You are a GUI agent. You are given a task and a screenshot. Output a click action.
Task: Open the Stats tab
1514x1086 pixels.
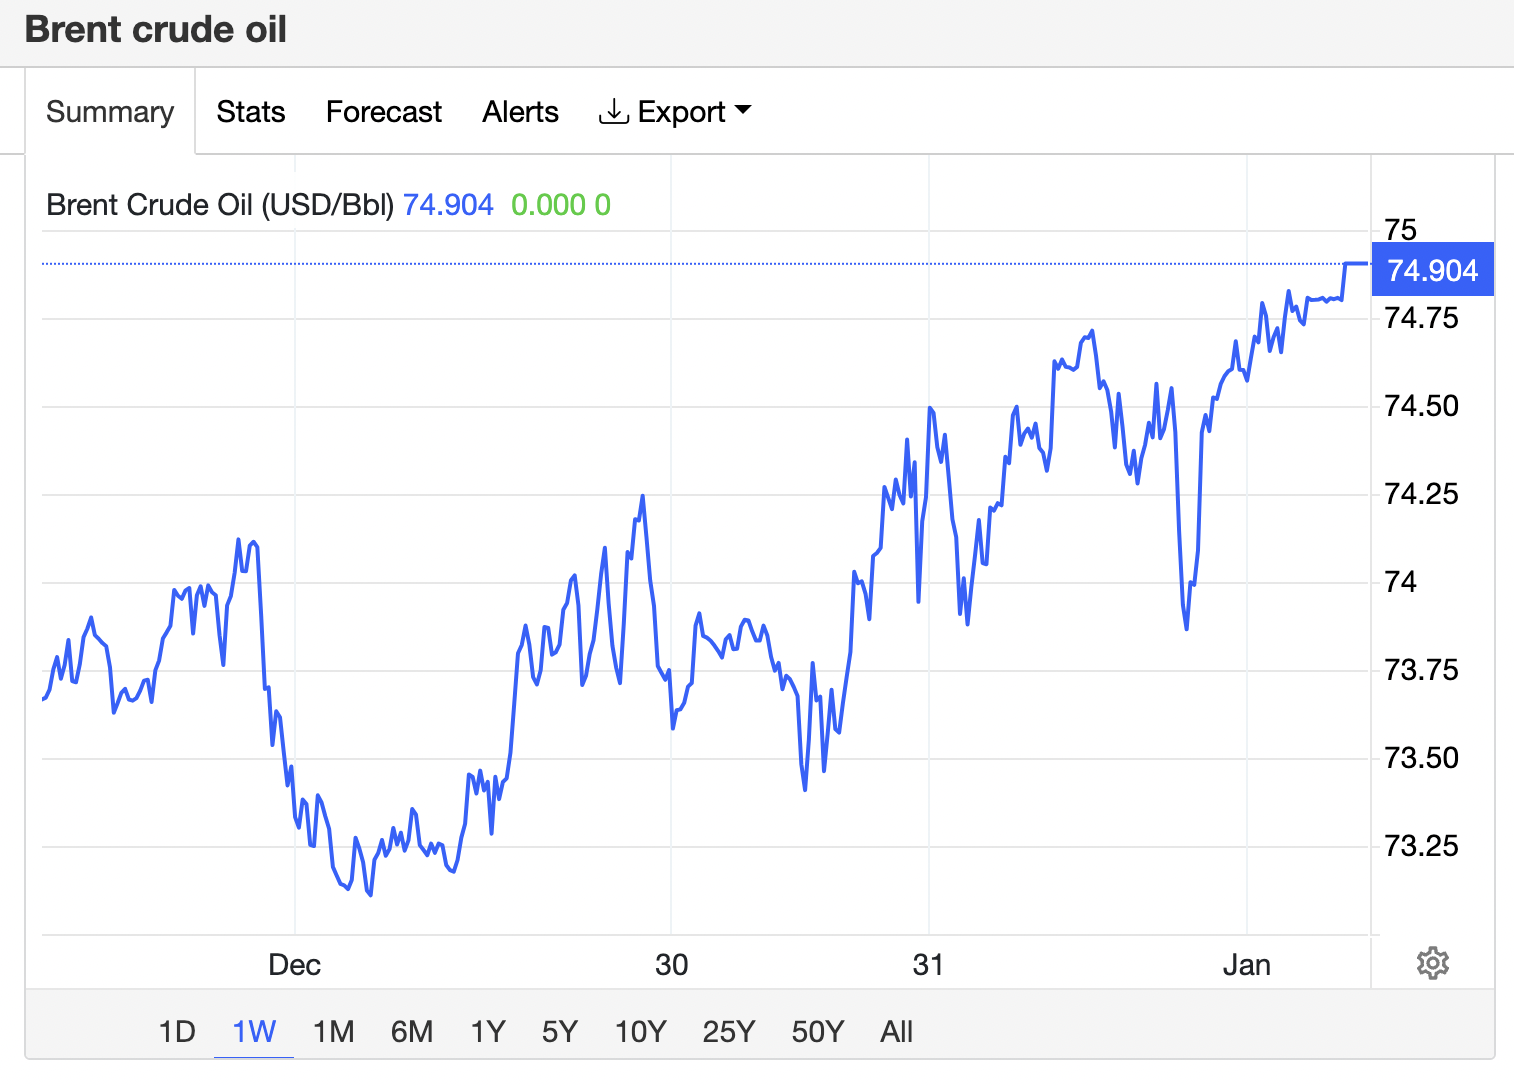pos(251,111)
